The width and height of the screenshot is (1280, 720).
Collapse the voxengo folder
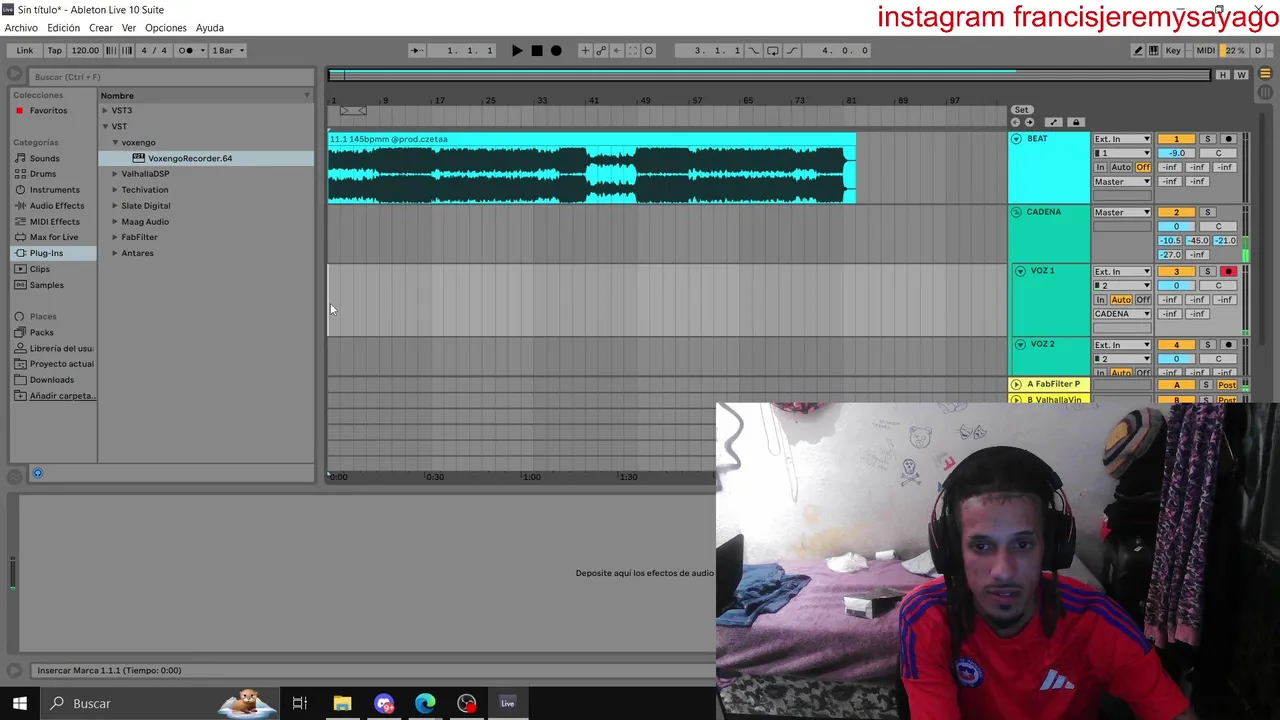pyautogui.click(x=115, y=142)
